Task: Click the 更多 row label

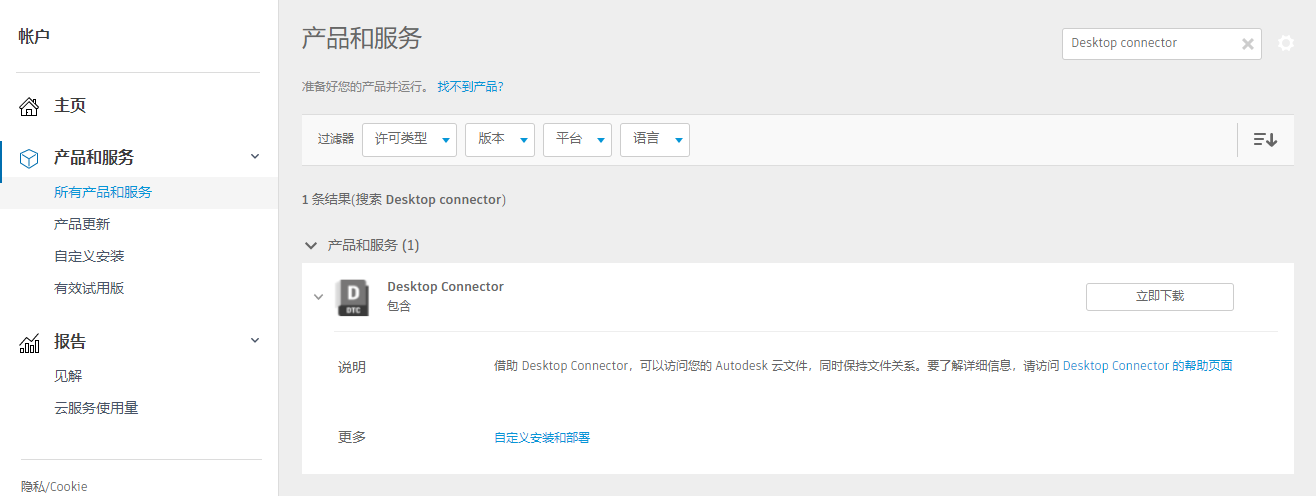Action: click(352, 437)
